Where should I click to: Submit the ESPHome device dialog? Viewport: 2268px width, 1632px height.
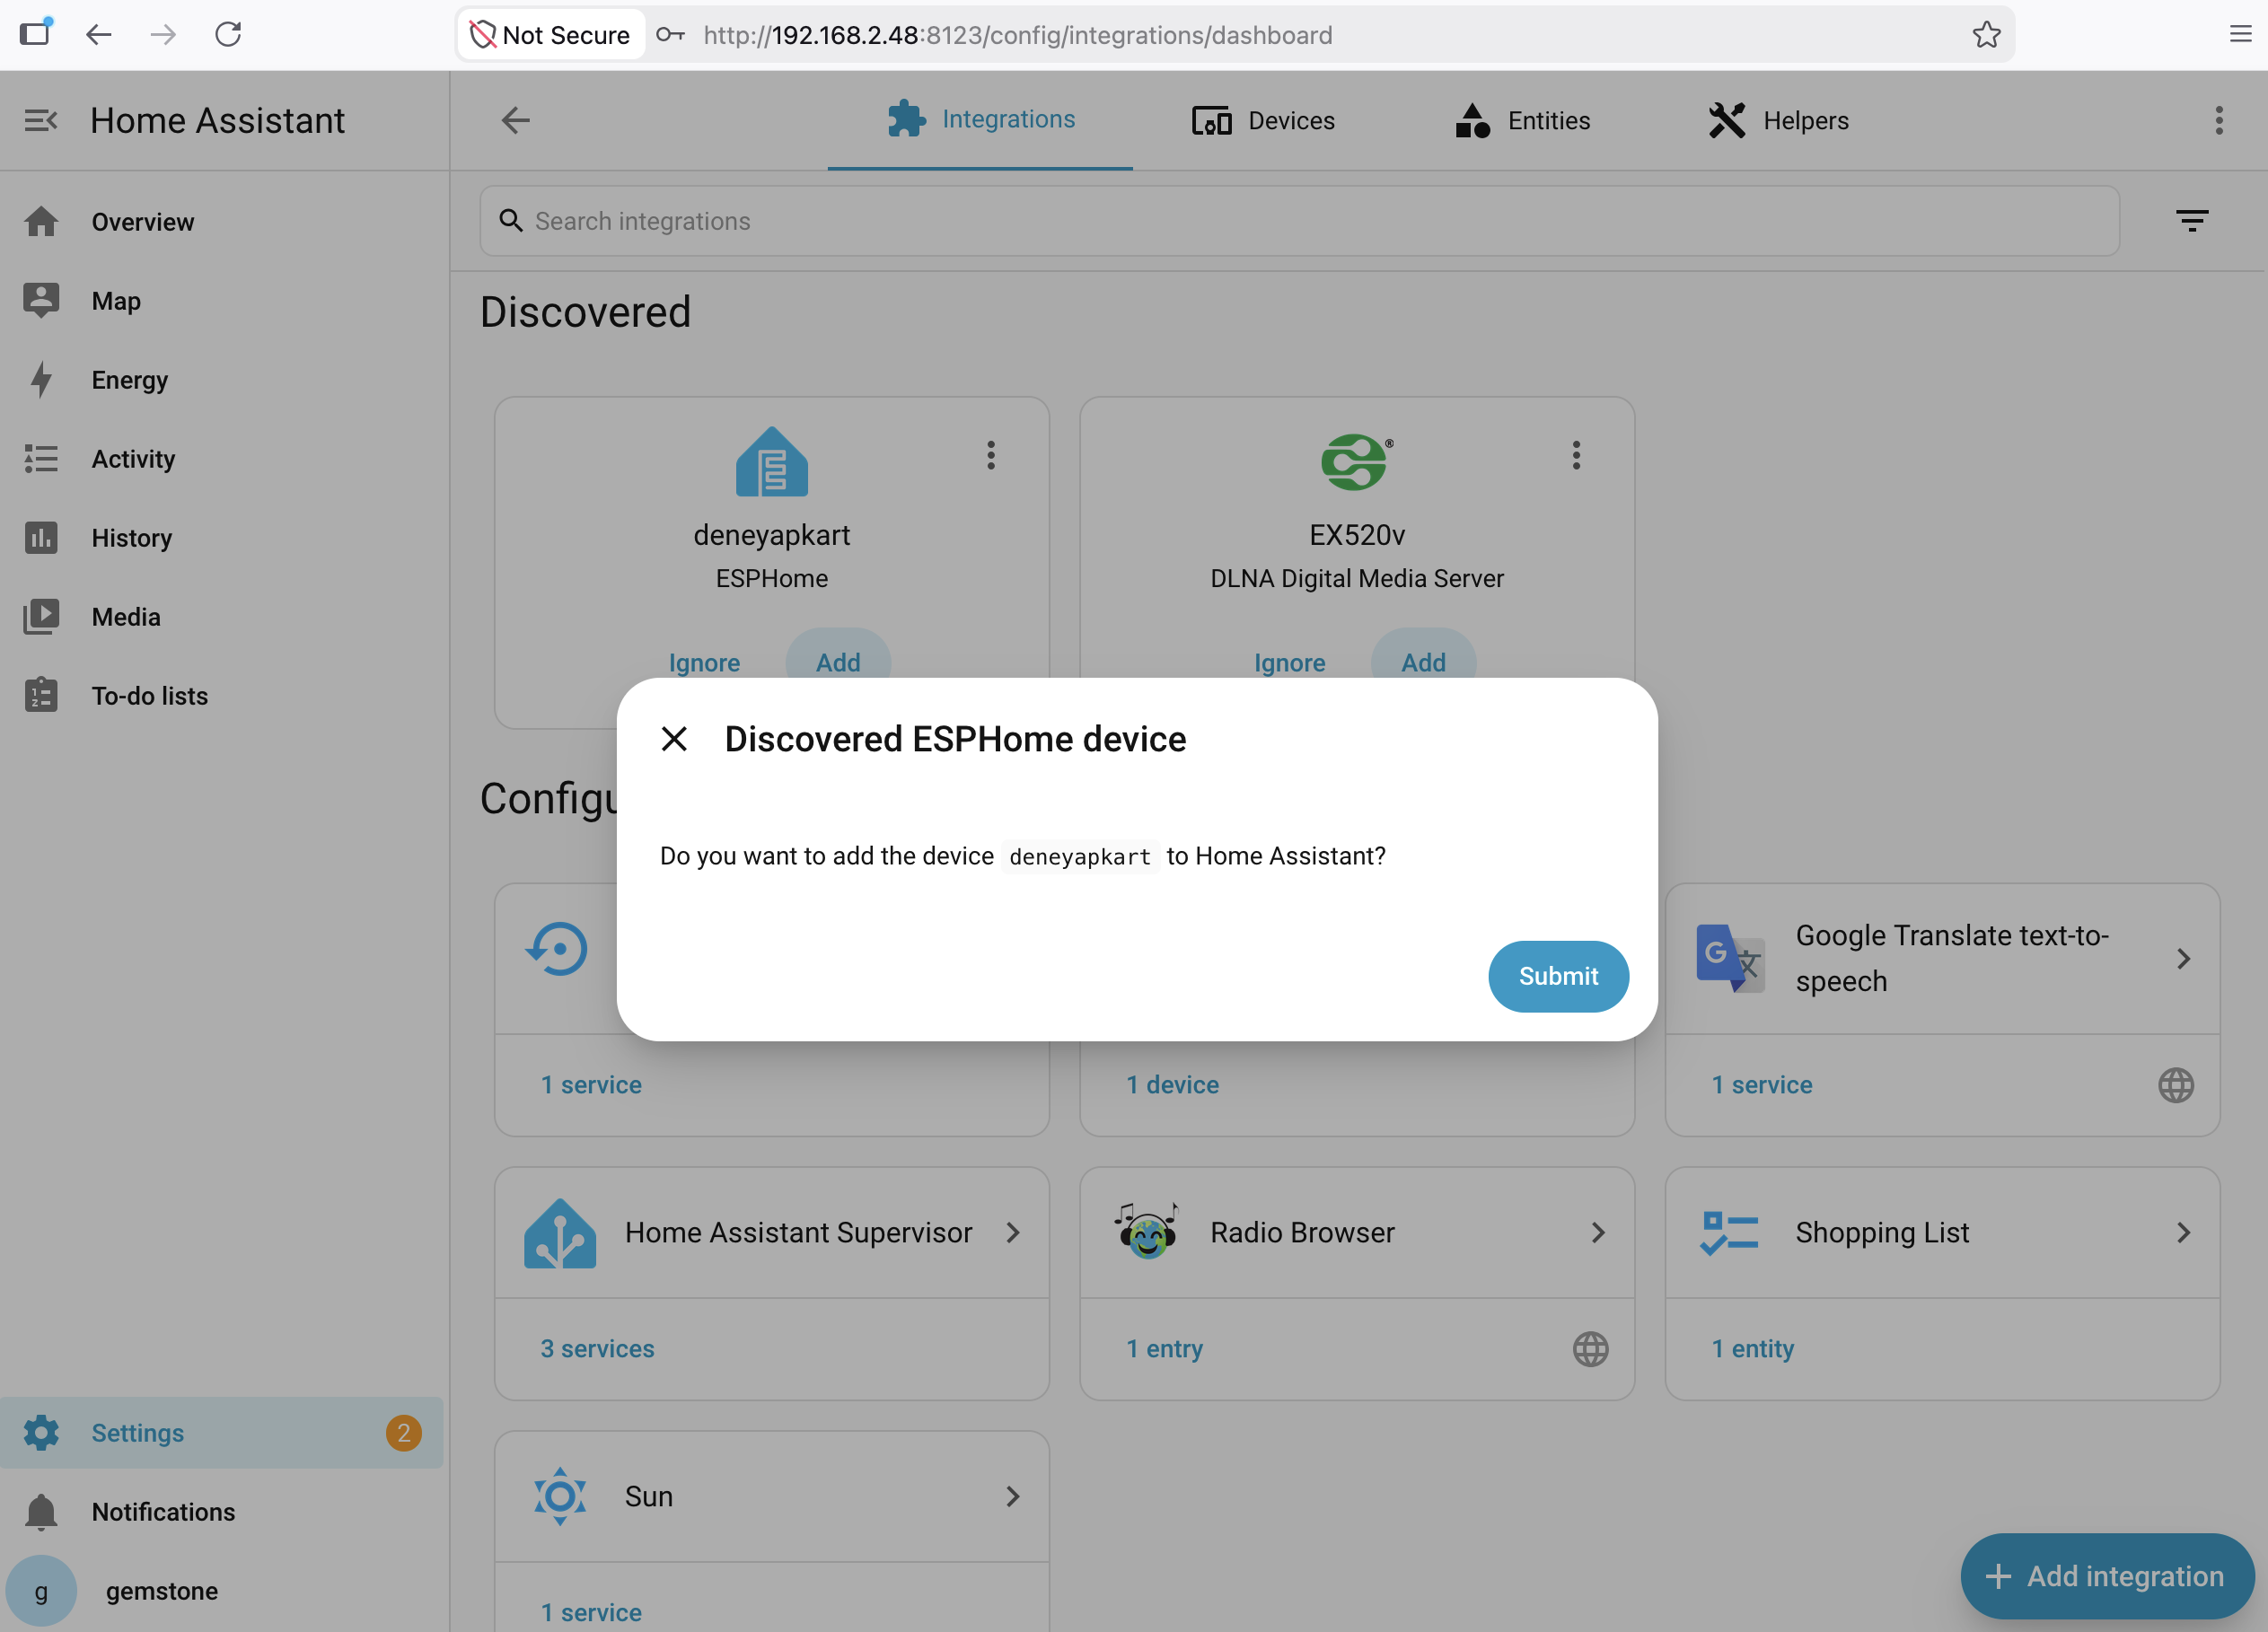1557,976
